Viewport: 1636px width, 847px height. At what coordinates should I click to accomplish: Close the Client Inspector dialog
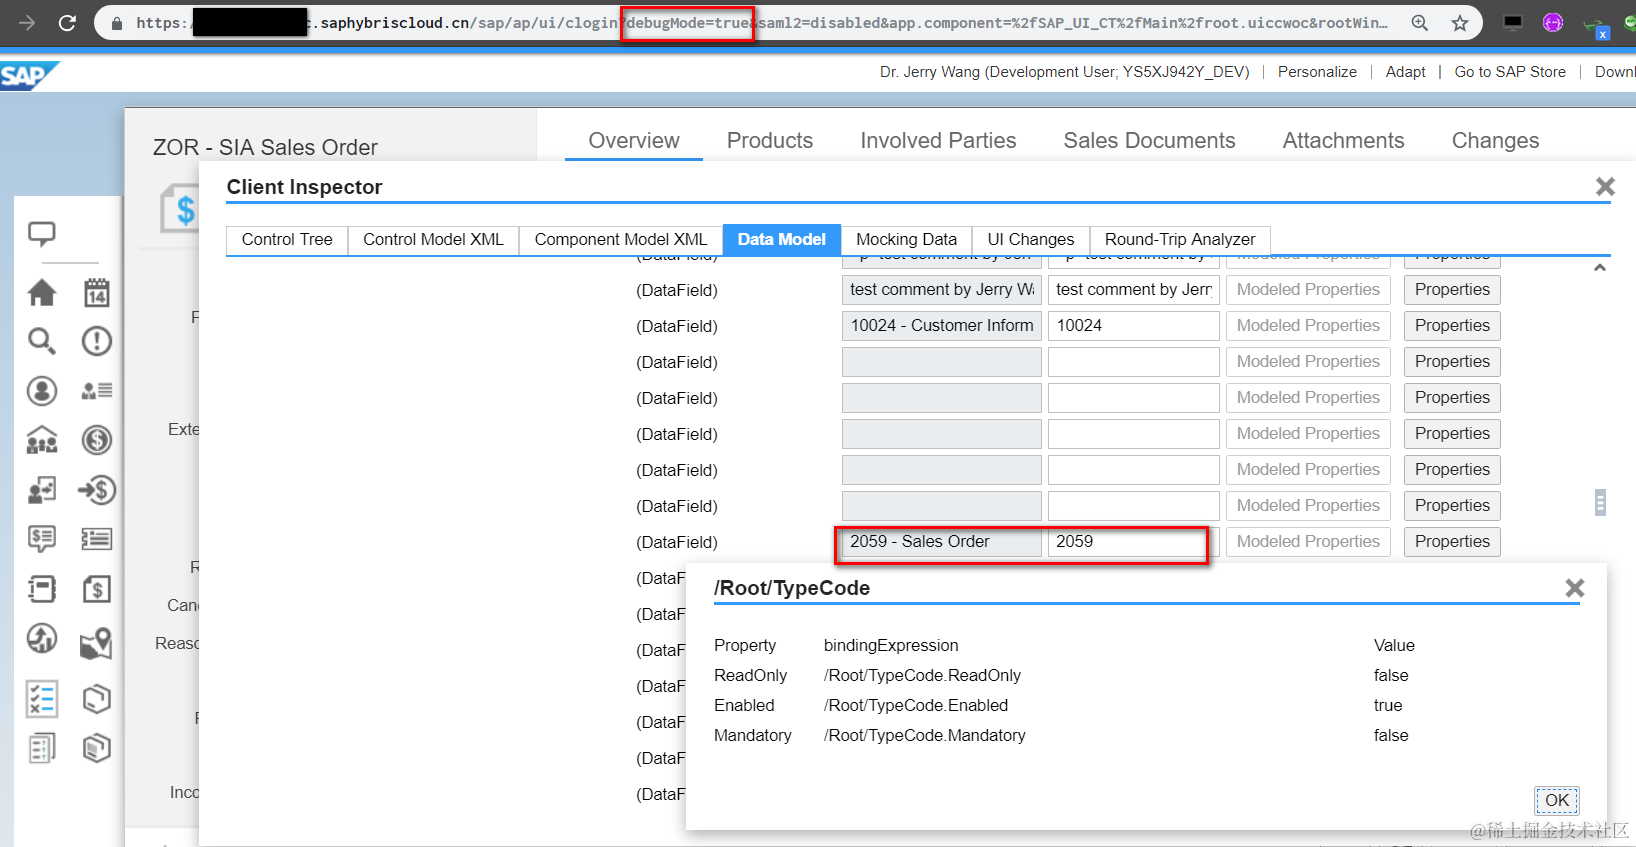click(x=1605, y=187)
